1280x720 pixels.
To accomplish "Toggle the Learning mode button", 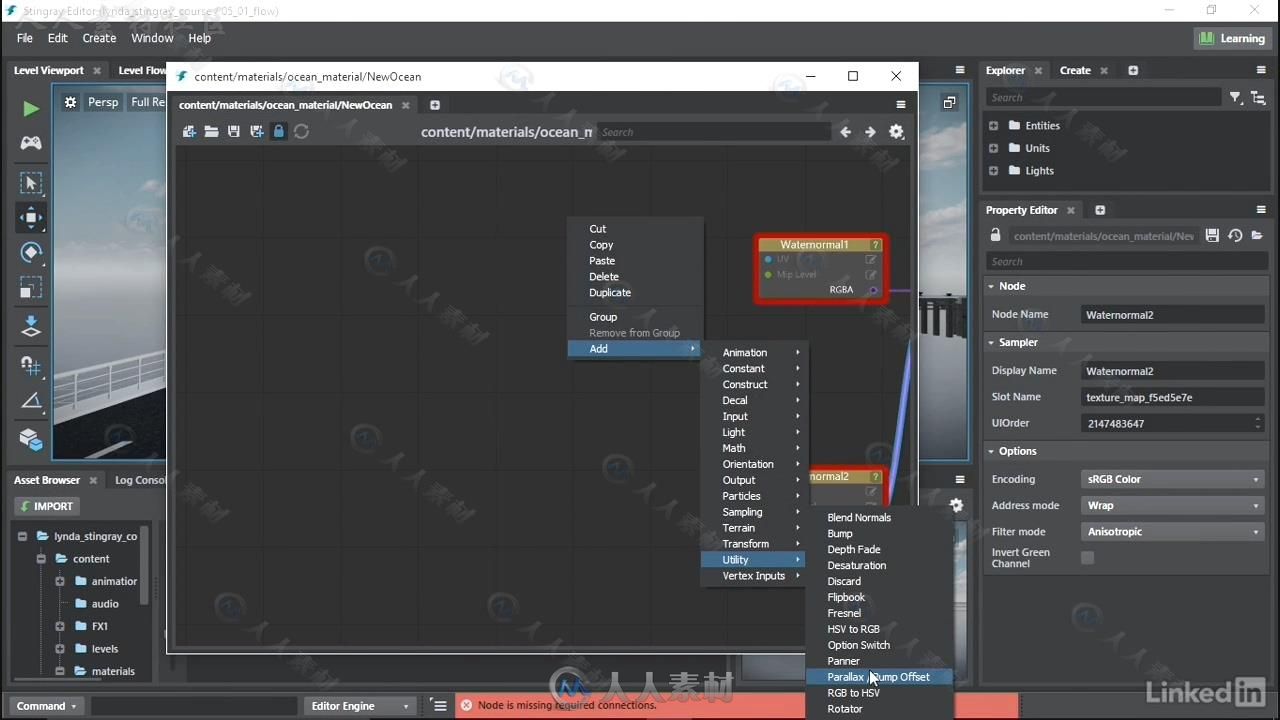I will [1232, 38].
